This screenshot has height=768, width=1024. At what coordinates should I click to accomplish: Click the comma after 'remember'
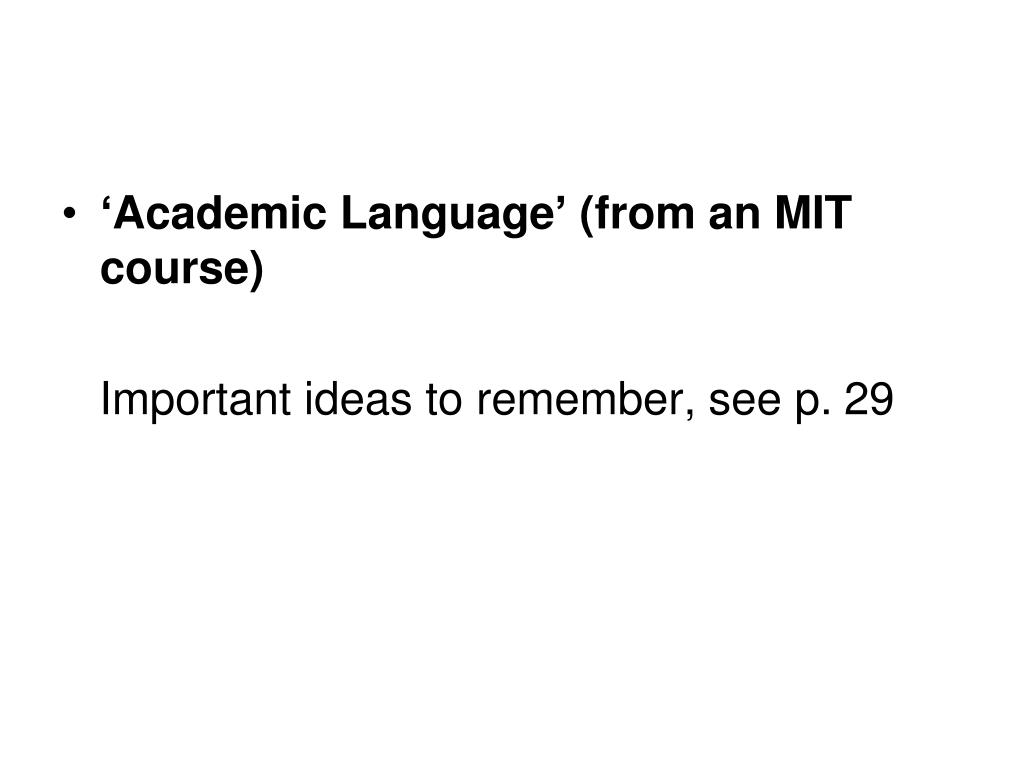coord(690,417)
